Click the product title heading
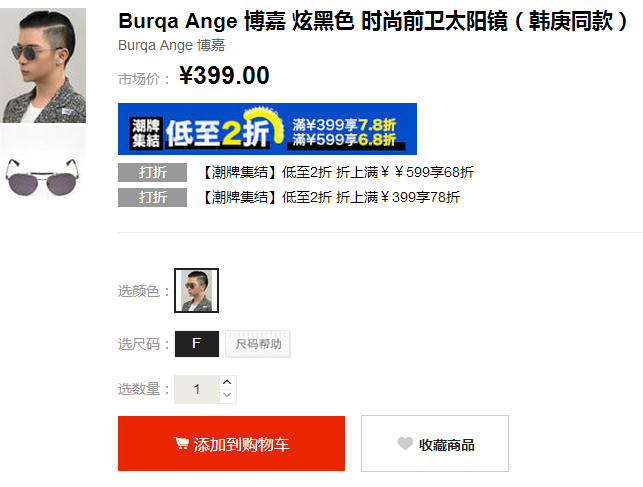The height and width of the screenshot is (487, 643). 373,21
